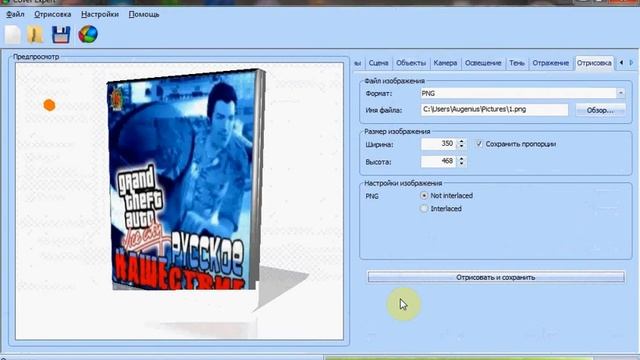Switch to the Освещение tab

[483, 63]
